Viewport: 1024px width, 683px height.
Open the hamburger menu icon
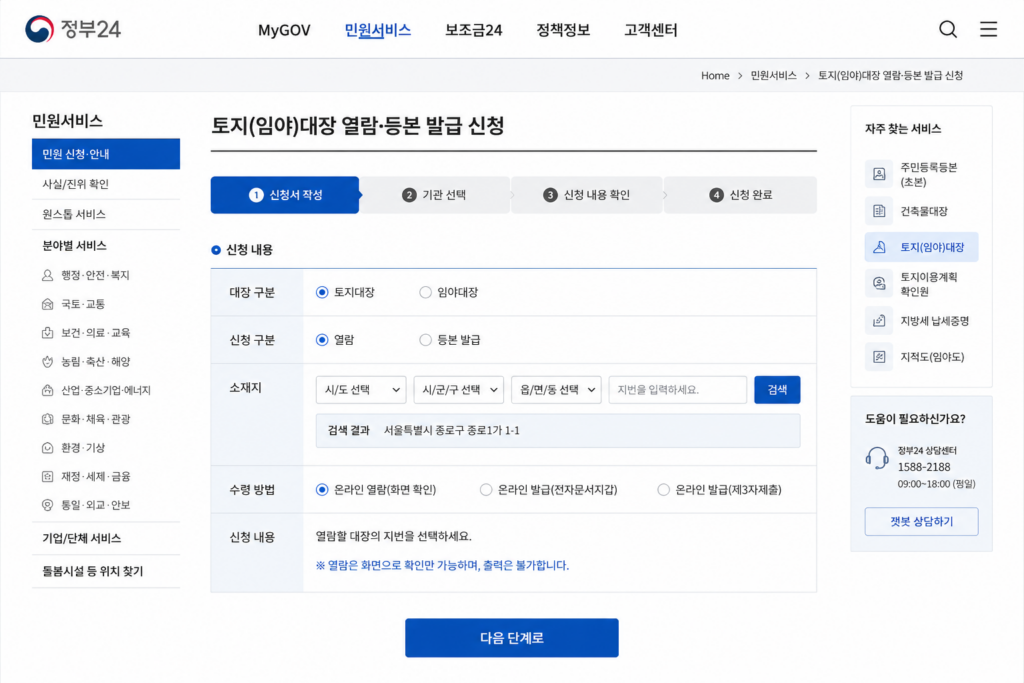(x=988, y=29)
